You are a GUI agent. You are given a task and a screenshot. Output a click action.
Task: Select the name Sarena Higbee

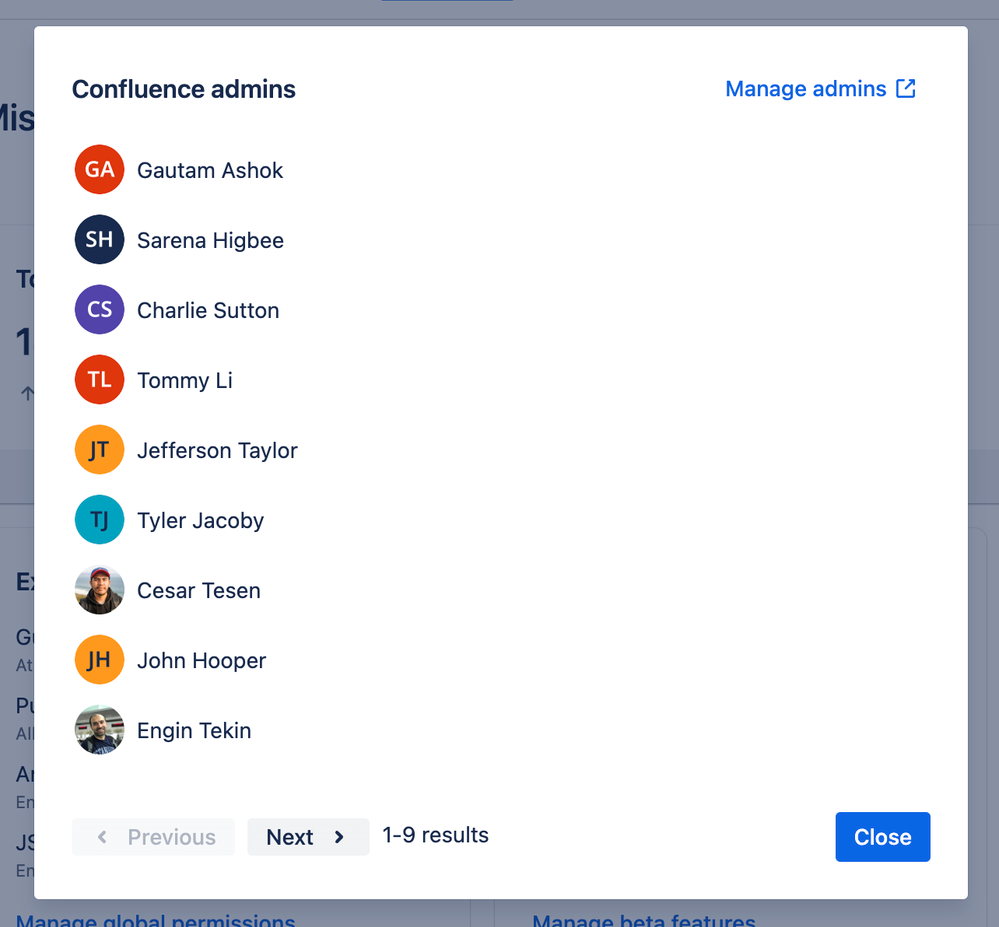(210, 241)
